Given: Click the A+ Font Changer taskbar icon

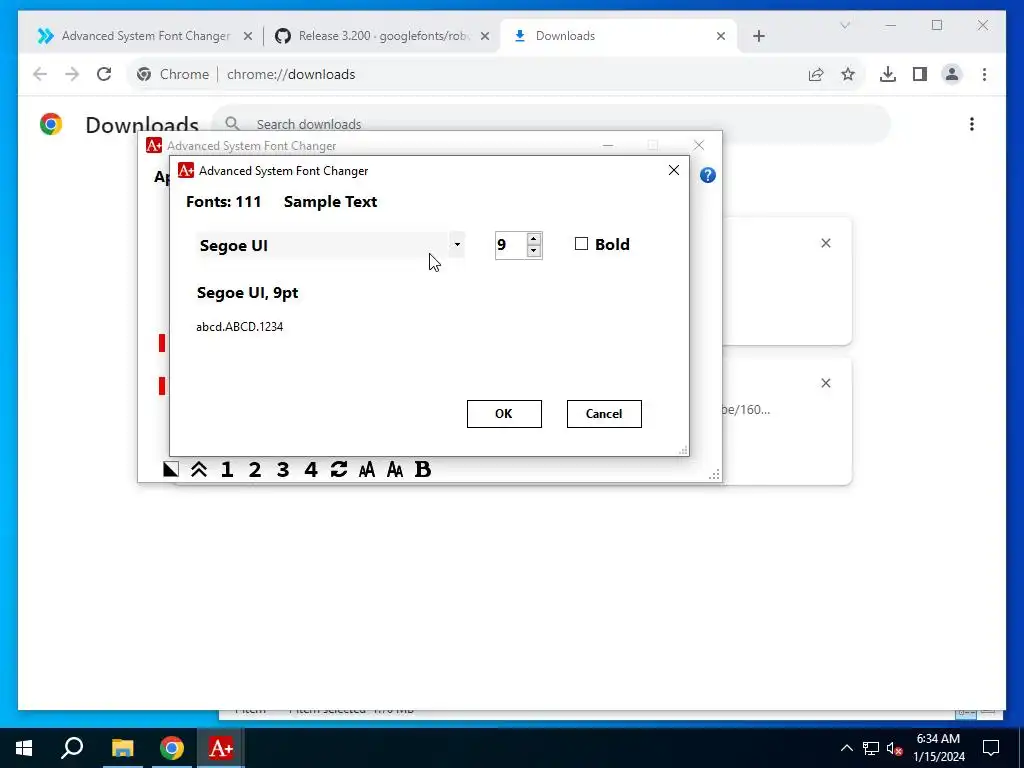Looking at the screenshot, I should tap(221, 748).
